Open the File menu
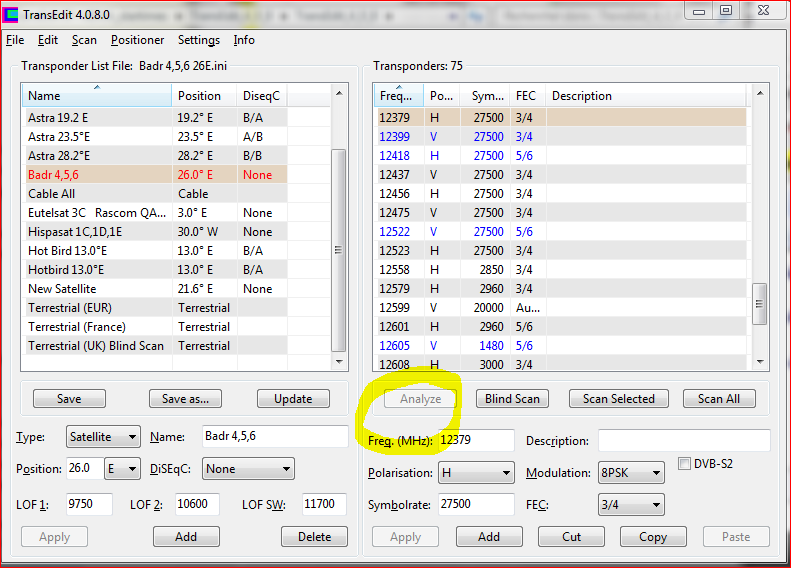Viewport: 791px width, 568px height. click(15, 40)
